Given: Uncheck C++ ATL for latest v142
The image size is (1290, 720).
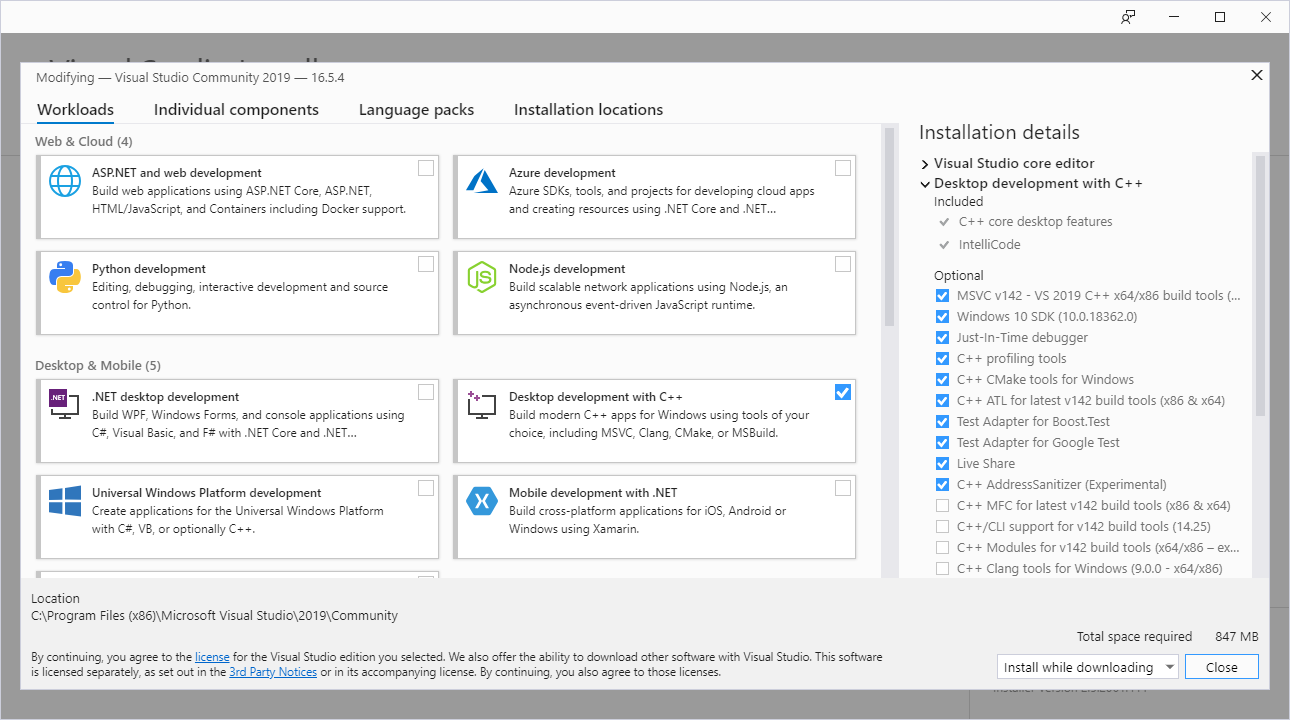Looking at the screenshot, I should click(942, 401).
